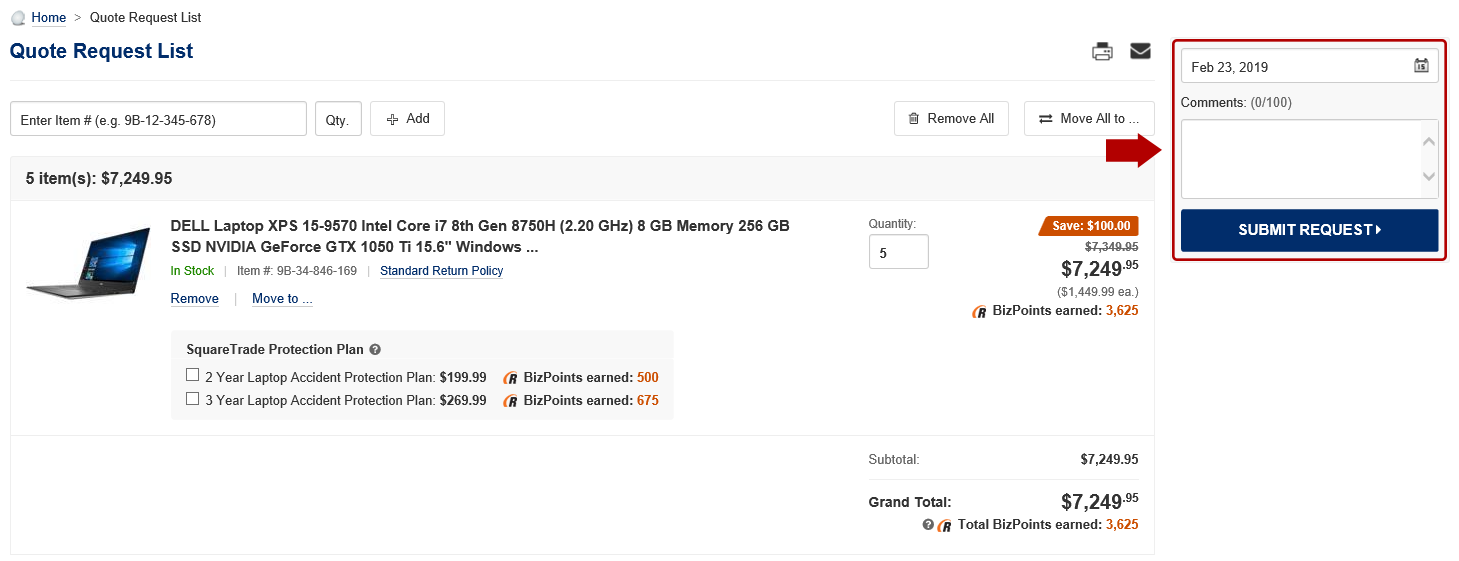Click the Quantity field showing 5
This screenshot has width=1459, height=561.
click(899, 252)
